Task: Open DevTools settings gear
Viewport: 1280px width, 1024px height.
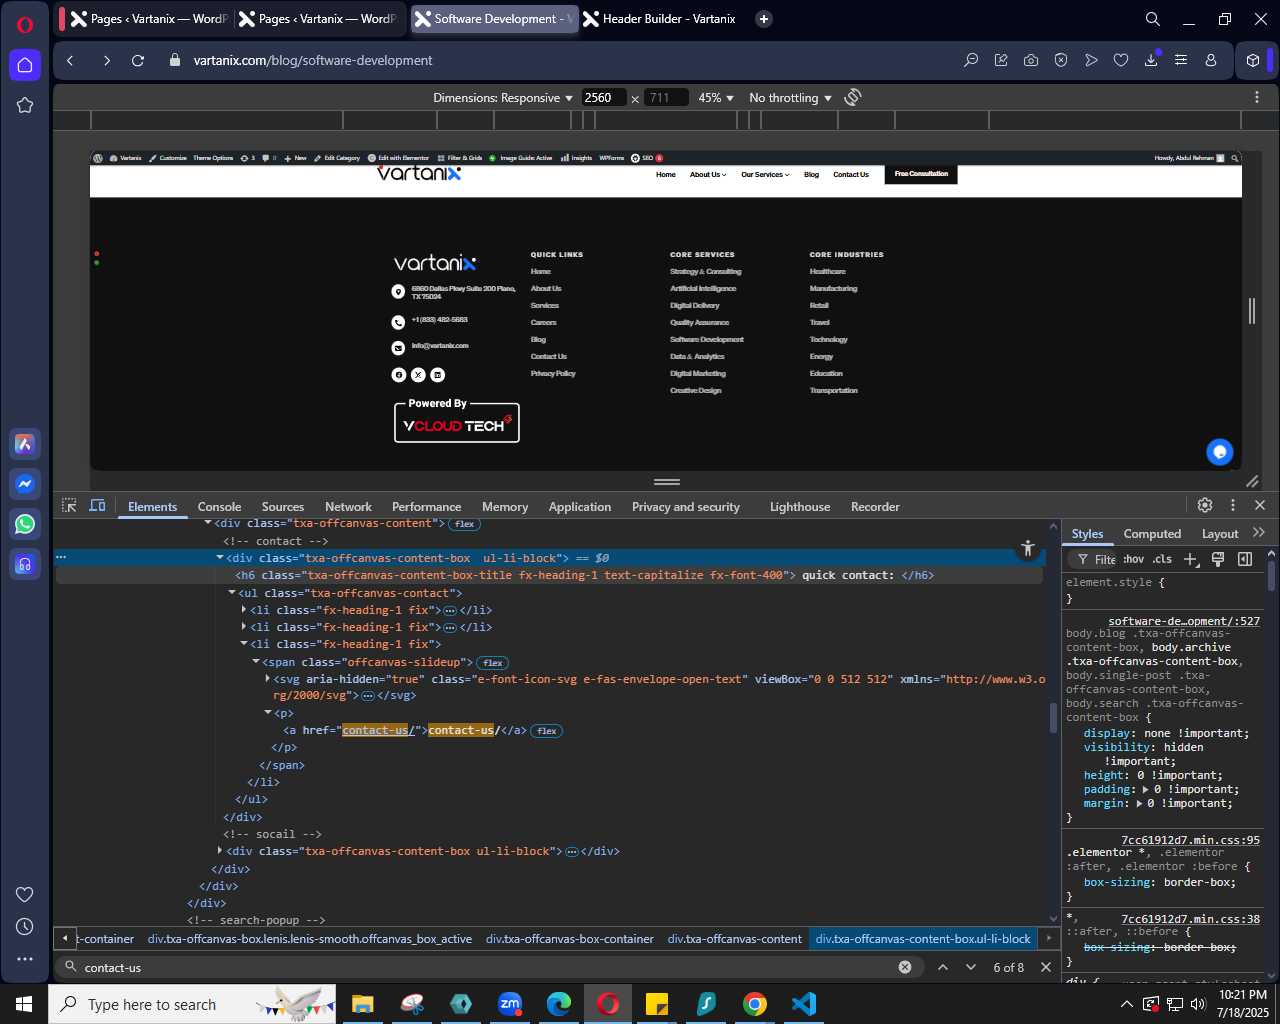Action: (1205, 506)
